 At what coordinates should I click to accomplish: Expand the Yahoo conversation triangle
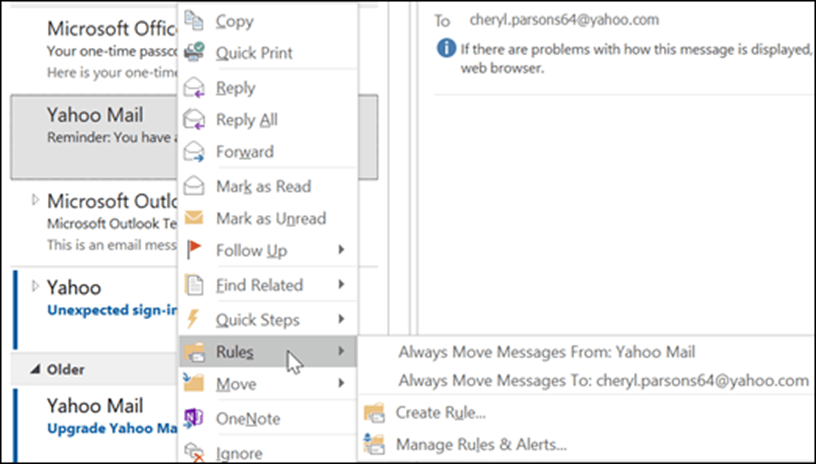(x=35, y=286)
